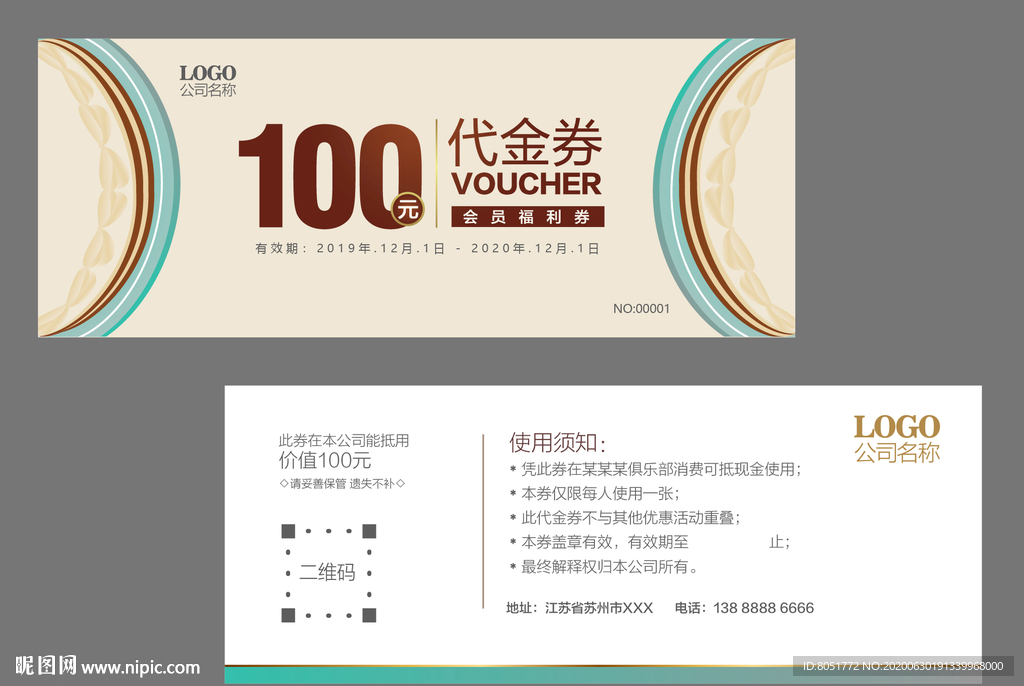Viewport: 1024px width, 686px height.
Task: Toggle the 会员福利券 label banner
Action: (528, 215)
